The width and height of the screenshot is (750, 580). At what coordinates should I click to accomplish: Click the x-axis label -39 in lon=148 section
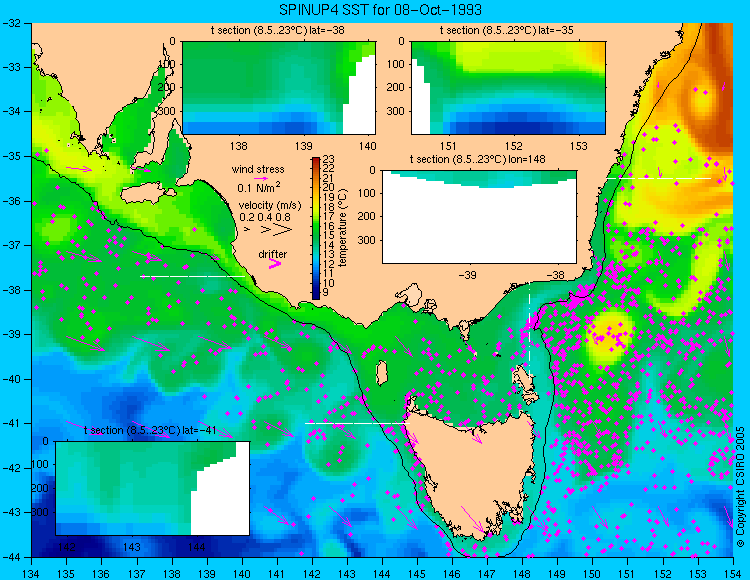click(467, 275)
